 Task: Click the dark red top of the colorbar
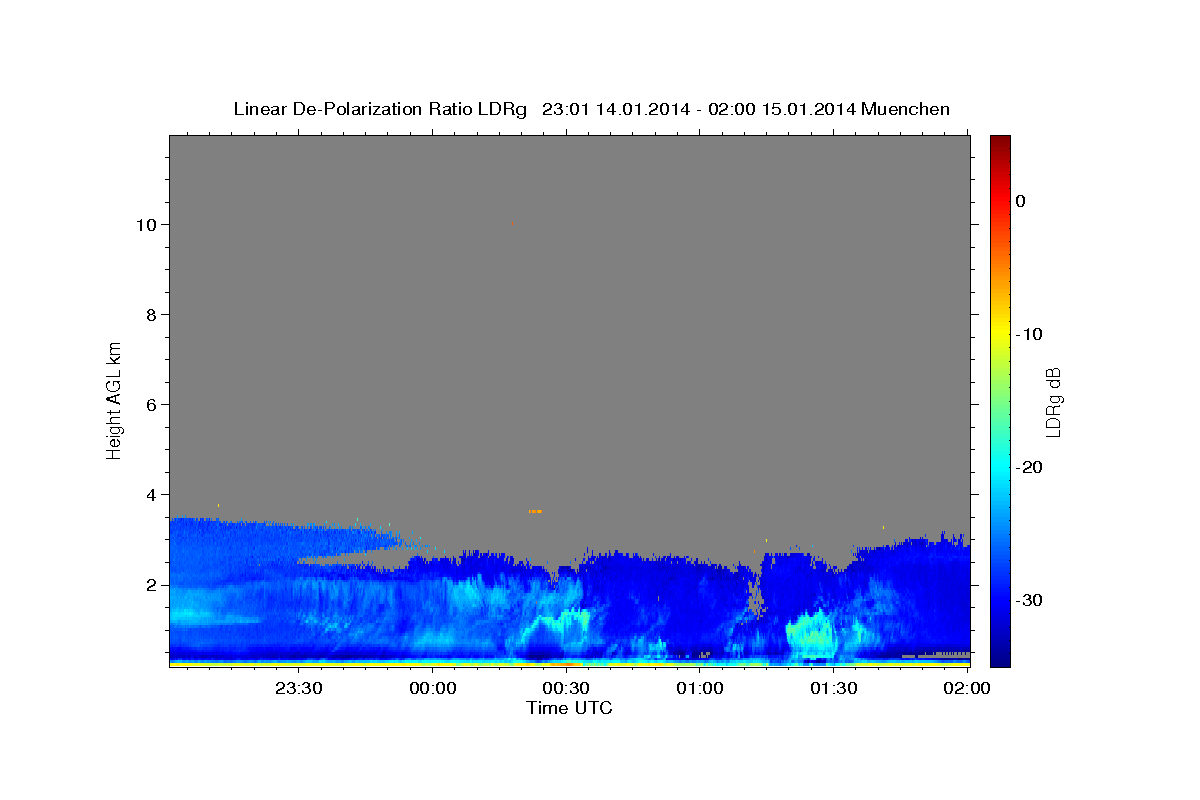pyautogui.click(x=1000, y=143)
